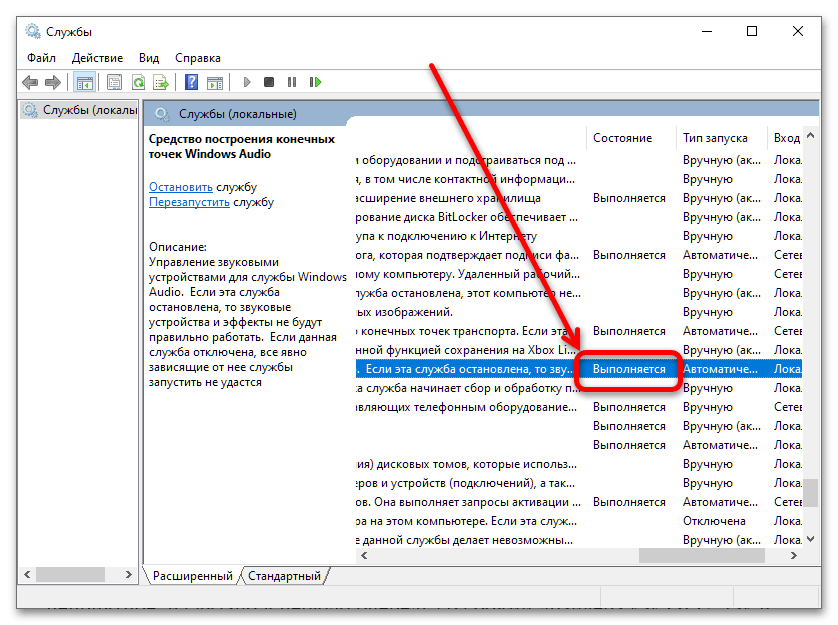
Task: Click tree pane scroll left arrow
Action: (27, 574)
